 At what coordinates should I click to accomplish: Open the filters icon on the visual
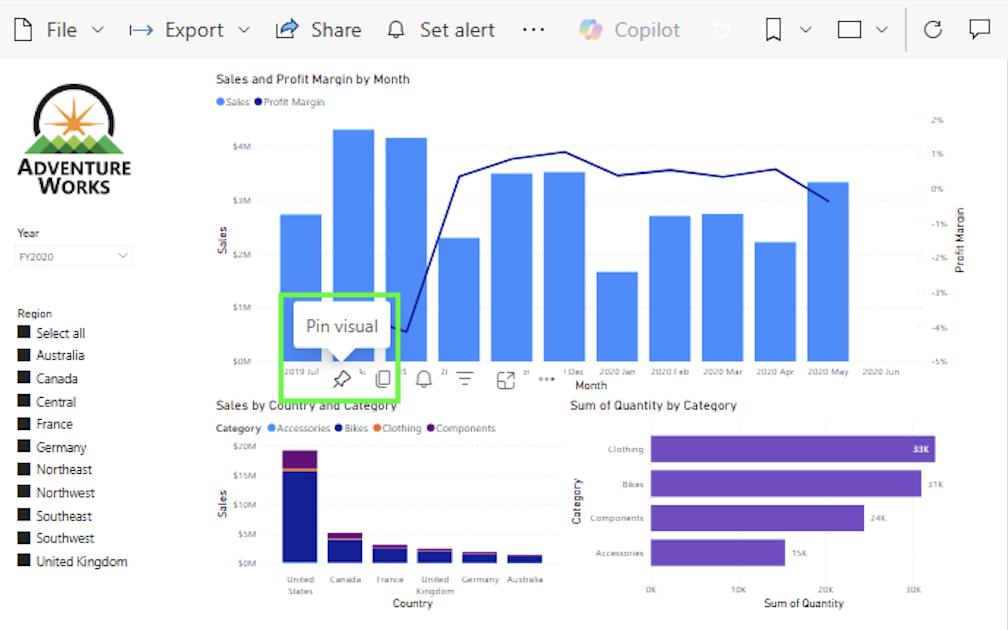465,379
